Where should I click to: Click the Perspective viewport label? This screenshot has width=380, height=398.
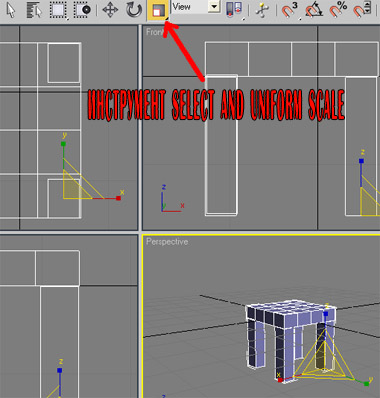(167, 242)
